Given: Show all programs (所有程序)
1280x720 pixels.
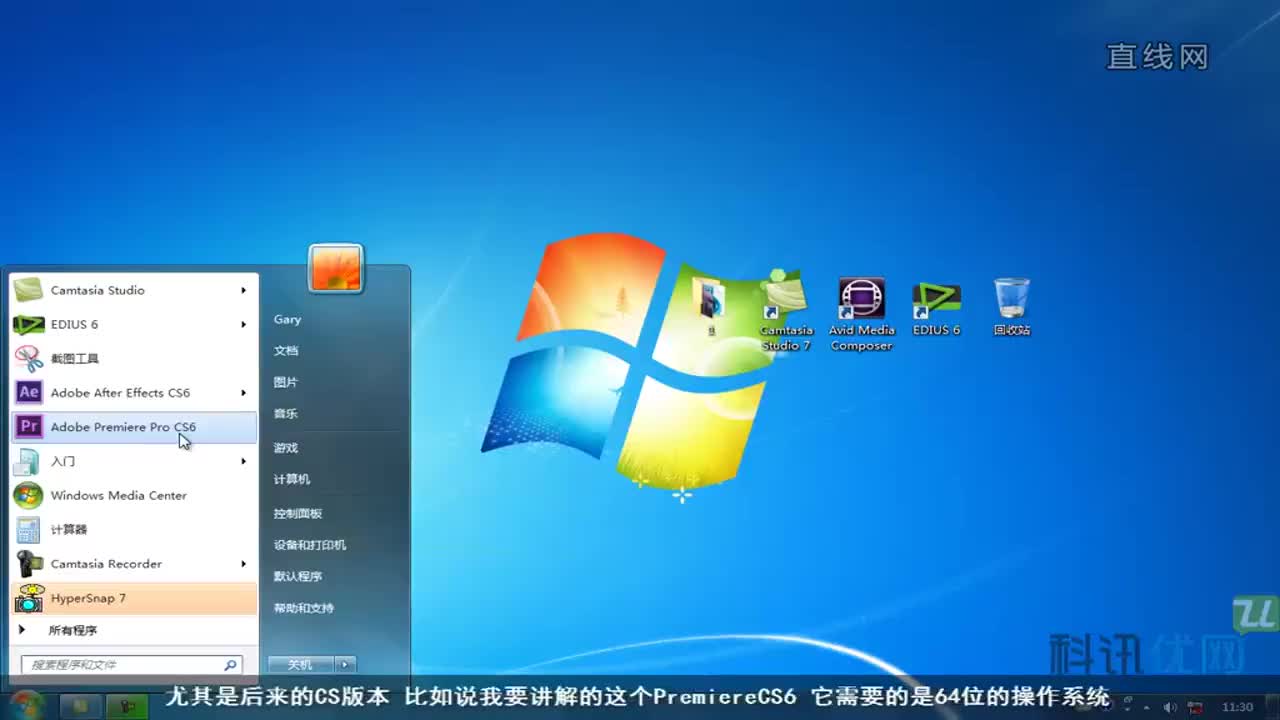Looking at the screenshot, I should coord(72,631).
